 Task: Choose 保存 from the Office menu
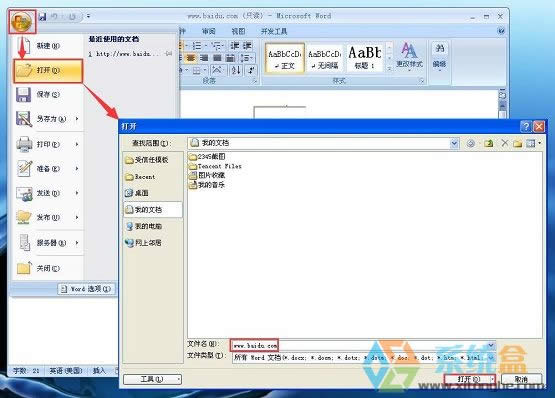point(48,95)
